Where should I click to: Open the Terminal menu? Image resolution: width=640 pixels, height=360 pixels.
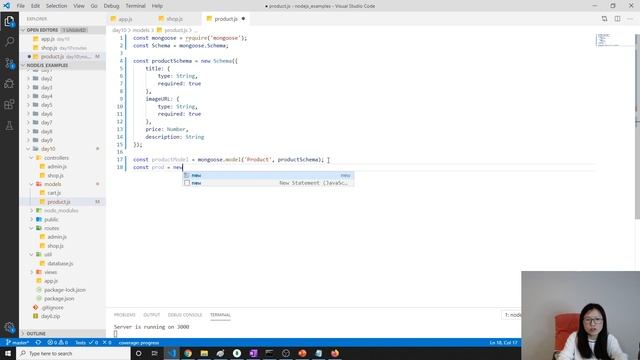point(135,6)
